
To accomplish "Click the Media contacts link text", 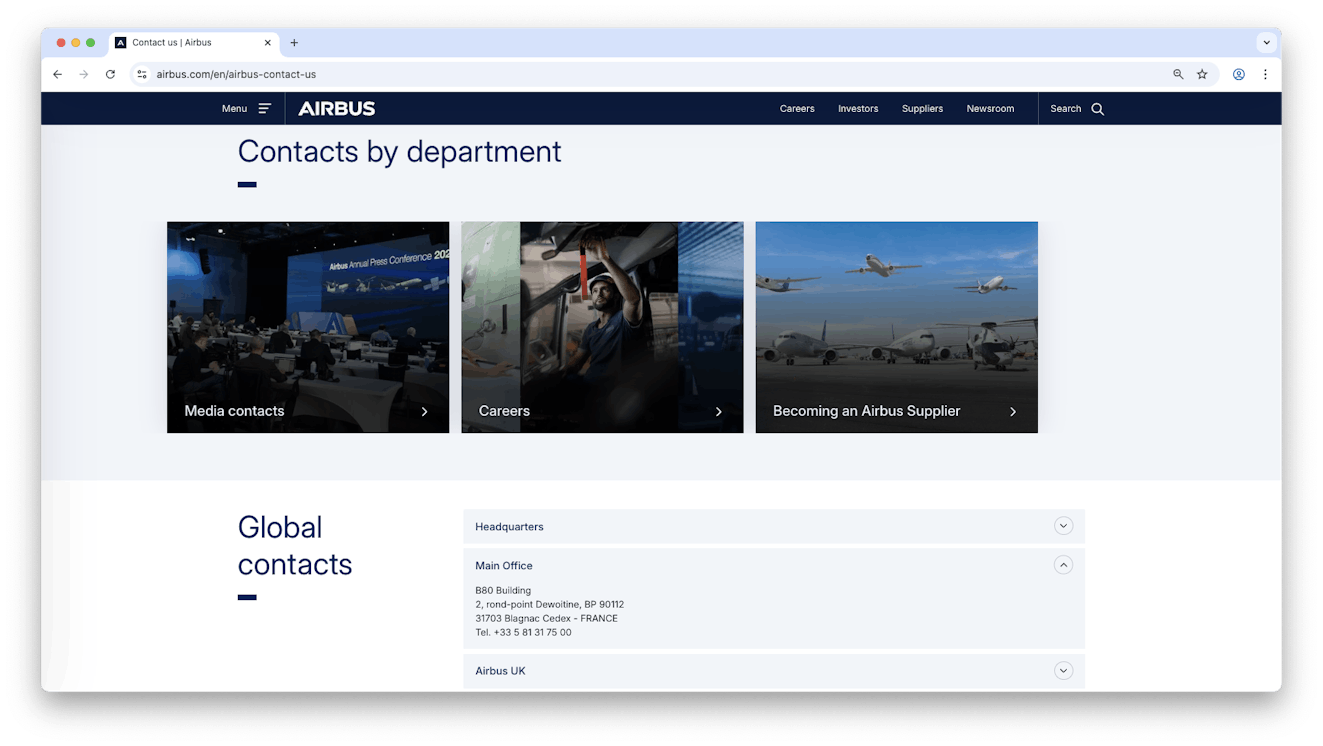I will (234, 411).
